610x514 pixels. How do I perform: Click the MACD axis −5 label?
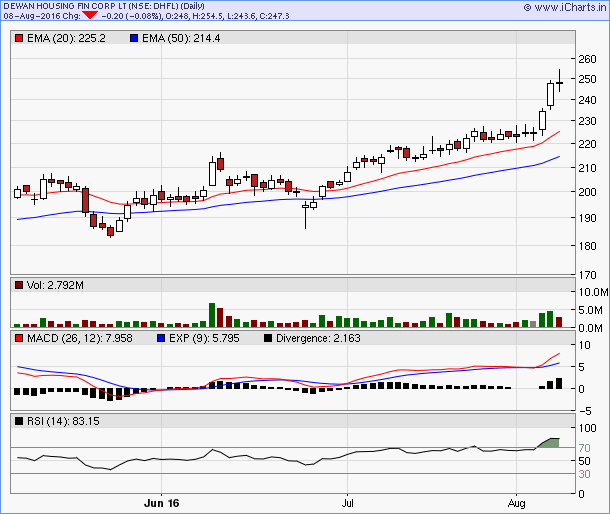[x=585, y=411]
